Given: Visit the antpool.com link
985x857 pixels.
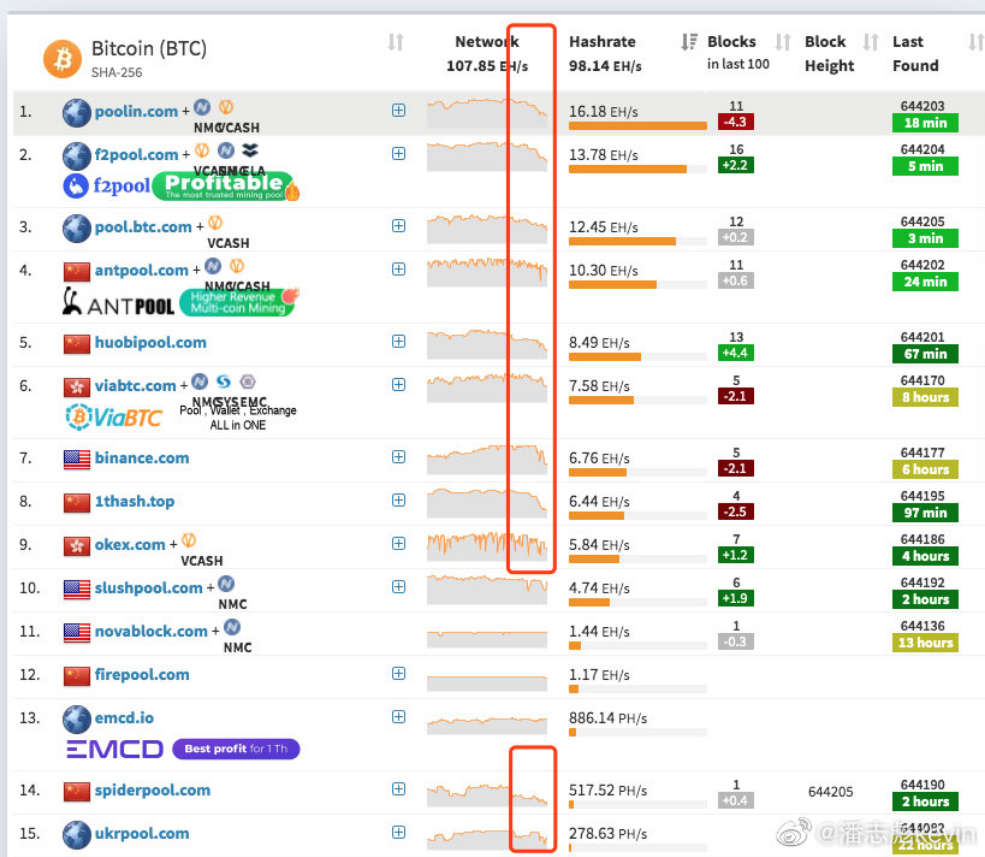Looking at the screenshot, I should pyautogui.click(x=141, y=270).
